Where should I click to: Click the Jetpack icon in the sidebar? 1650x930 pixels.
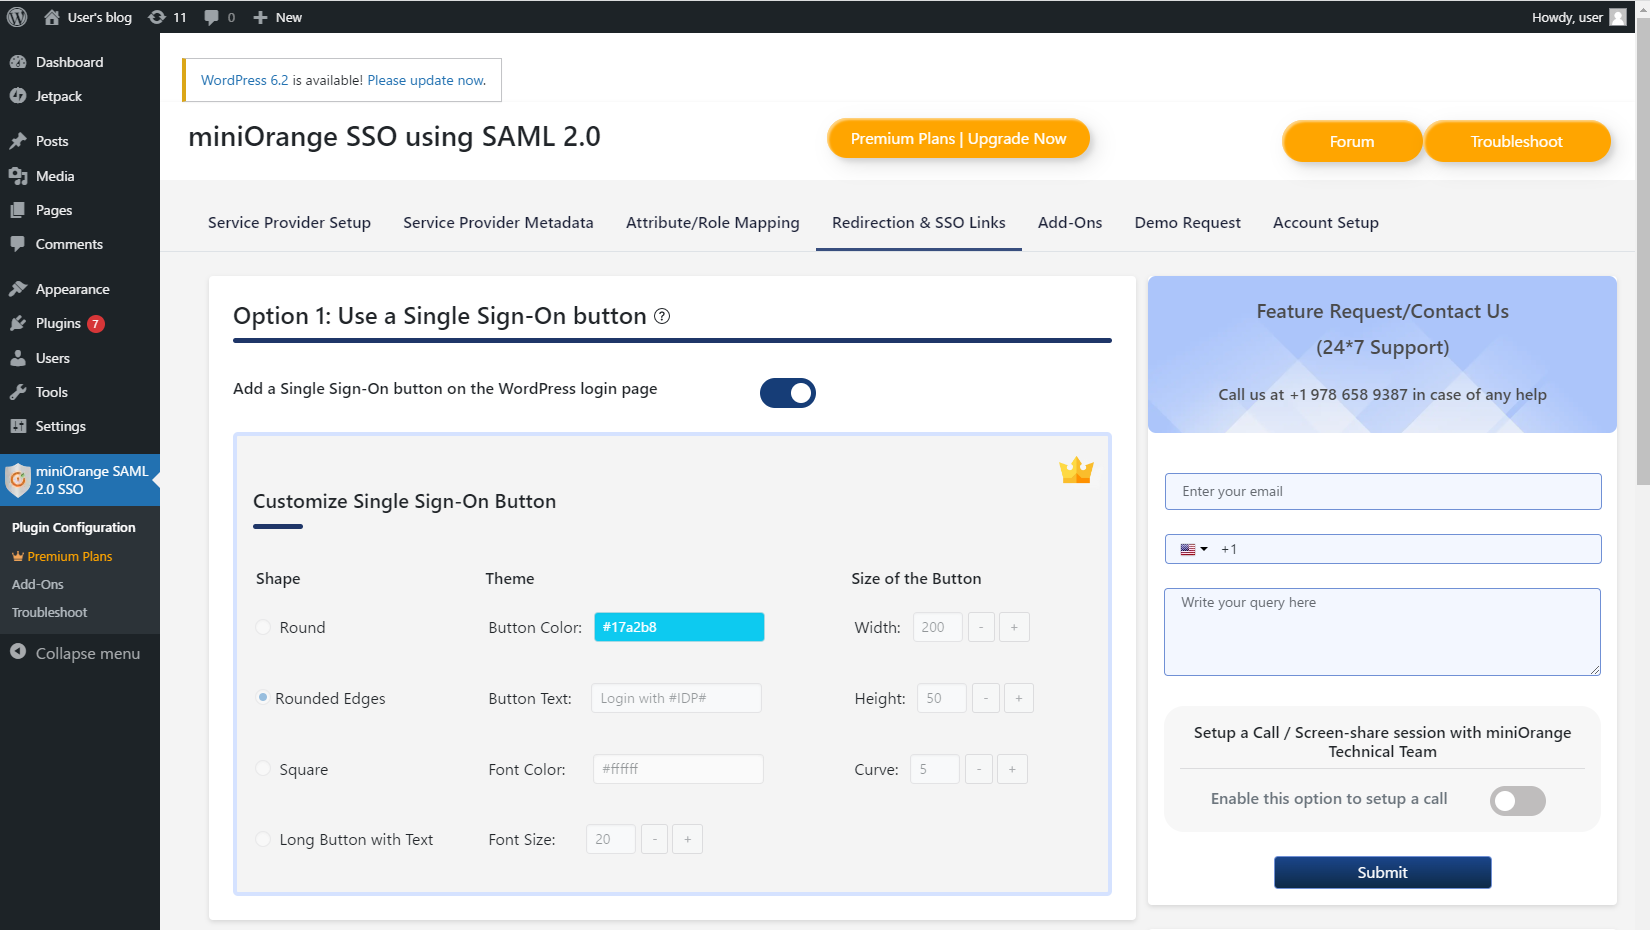20,96
